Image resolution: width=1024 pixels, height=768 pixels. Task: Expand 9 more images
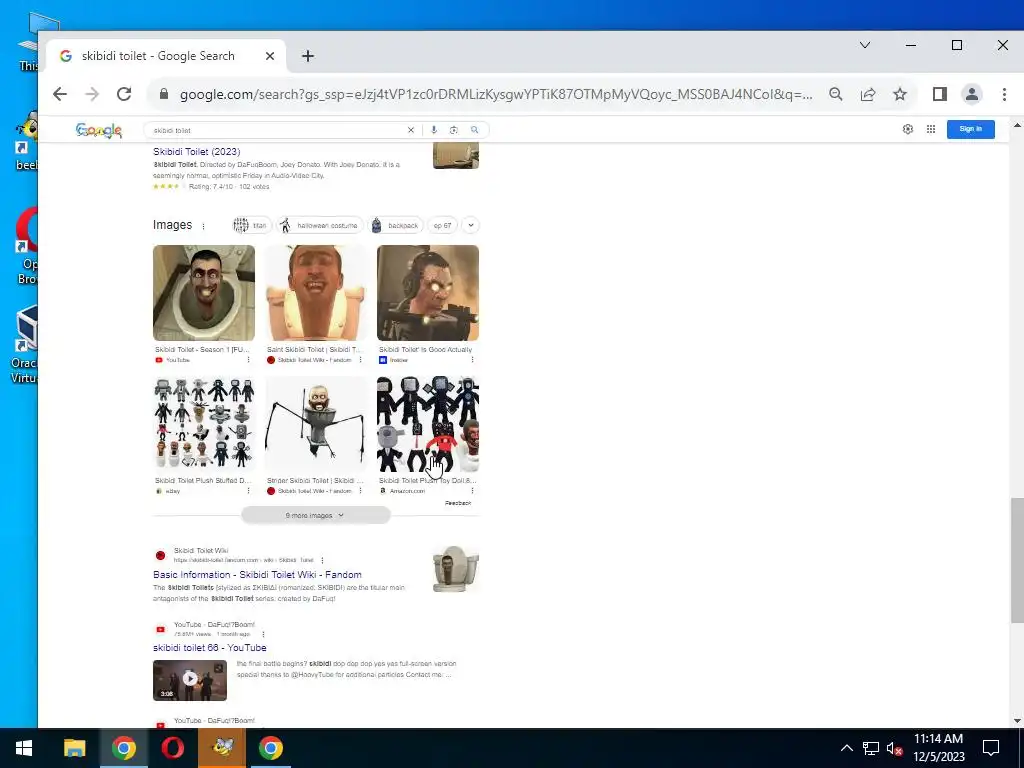(315, 515)
